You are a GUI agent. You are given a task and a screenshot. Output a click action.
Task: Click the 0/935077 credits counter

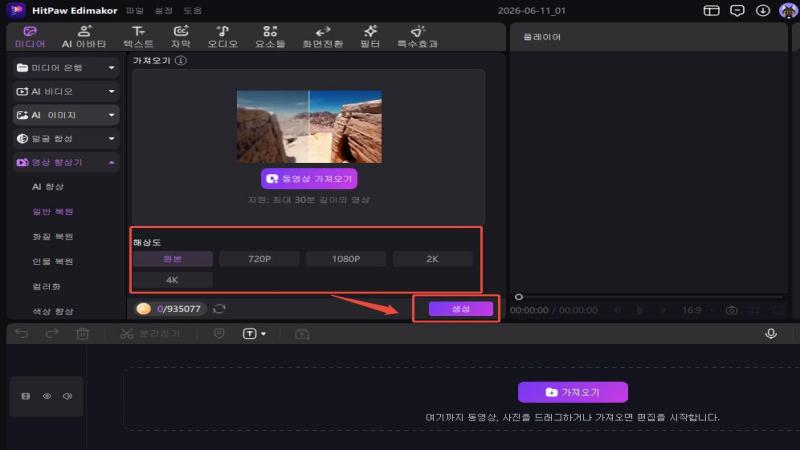coord(179,309)
